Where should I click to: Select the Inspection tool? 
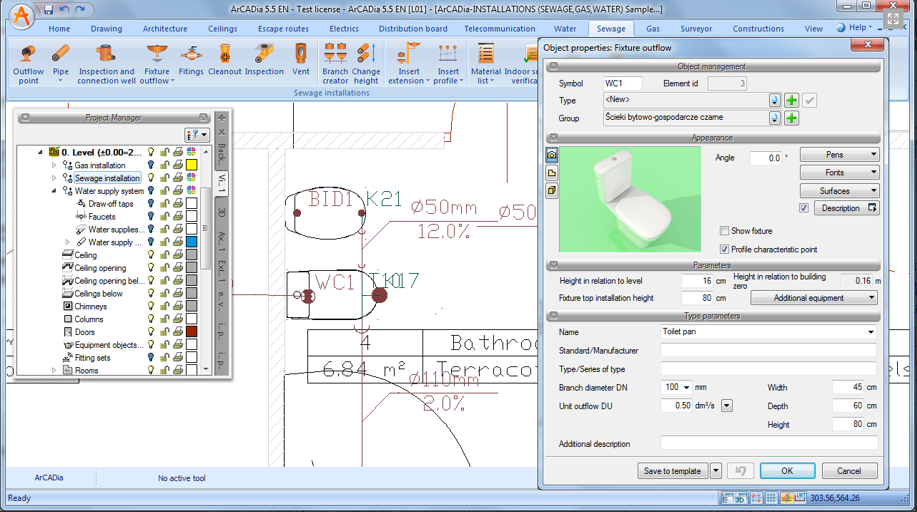click(x=264, y=60)
